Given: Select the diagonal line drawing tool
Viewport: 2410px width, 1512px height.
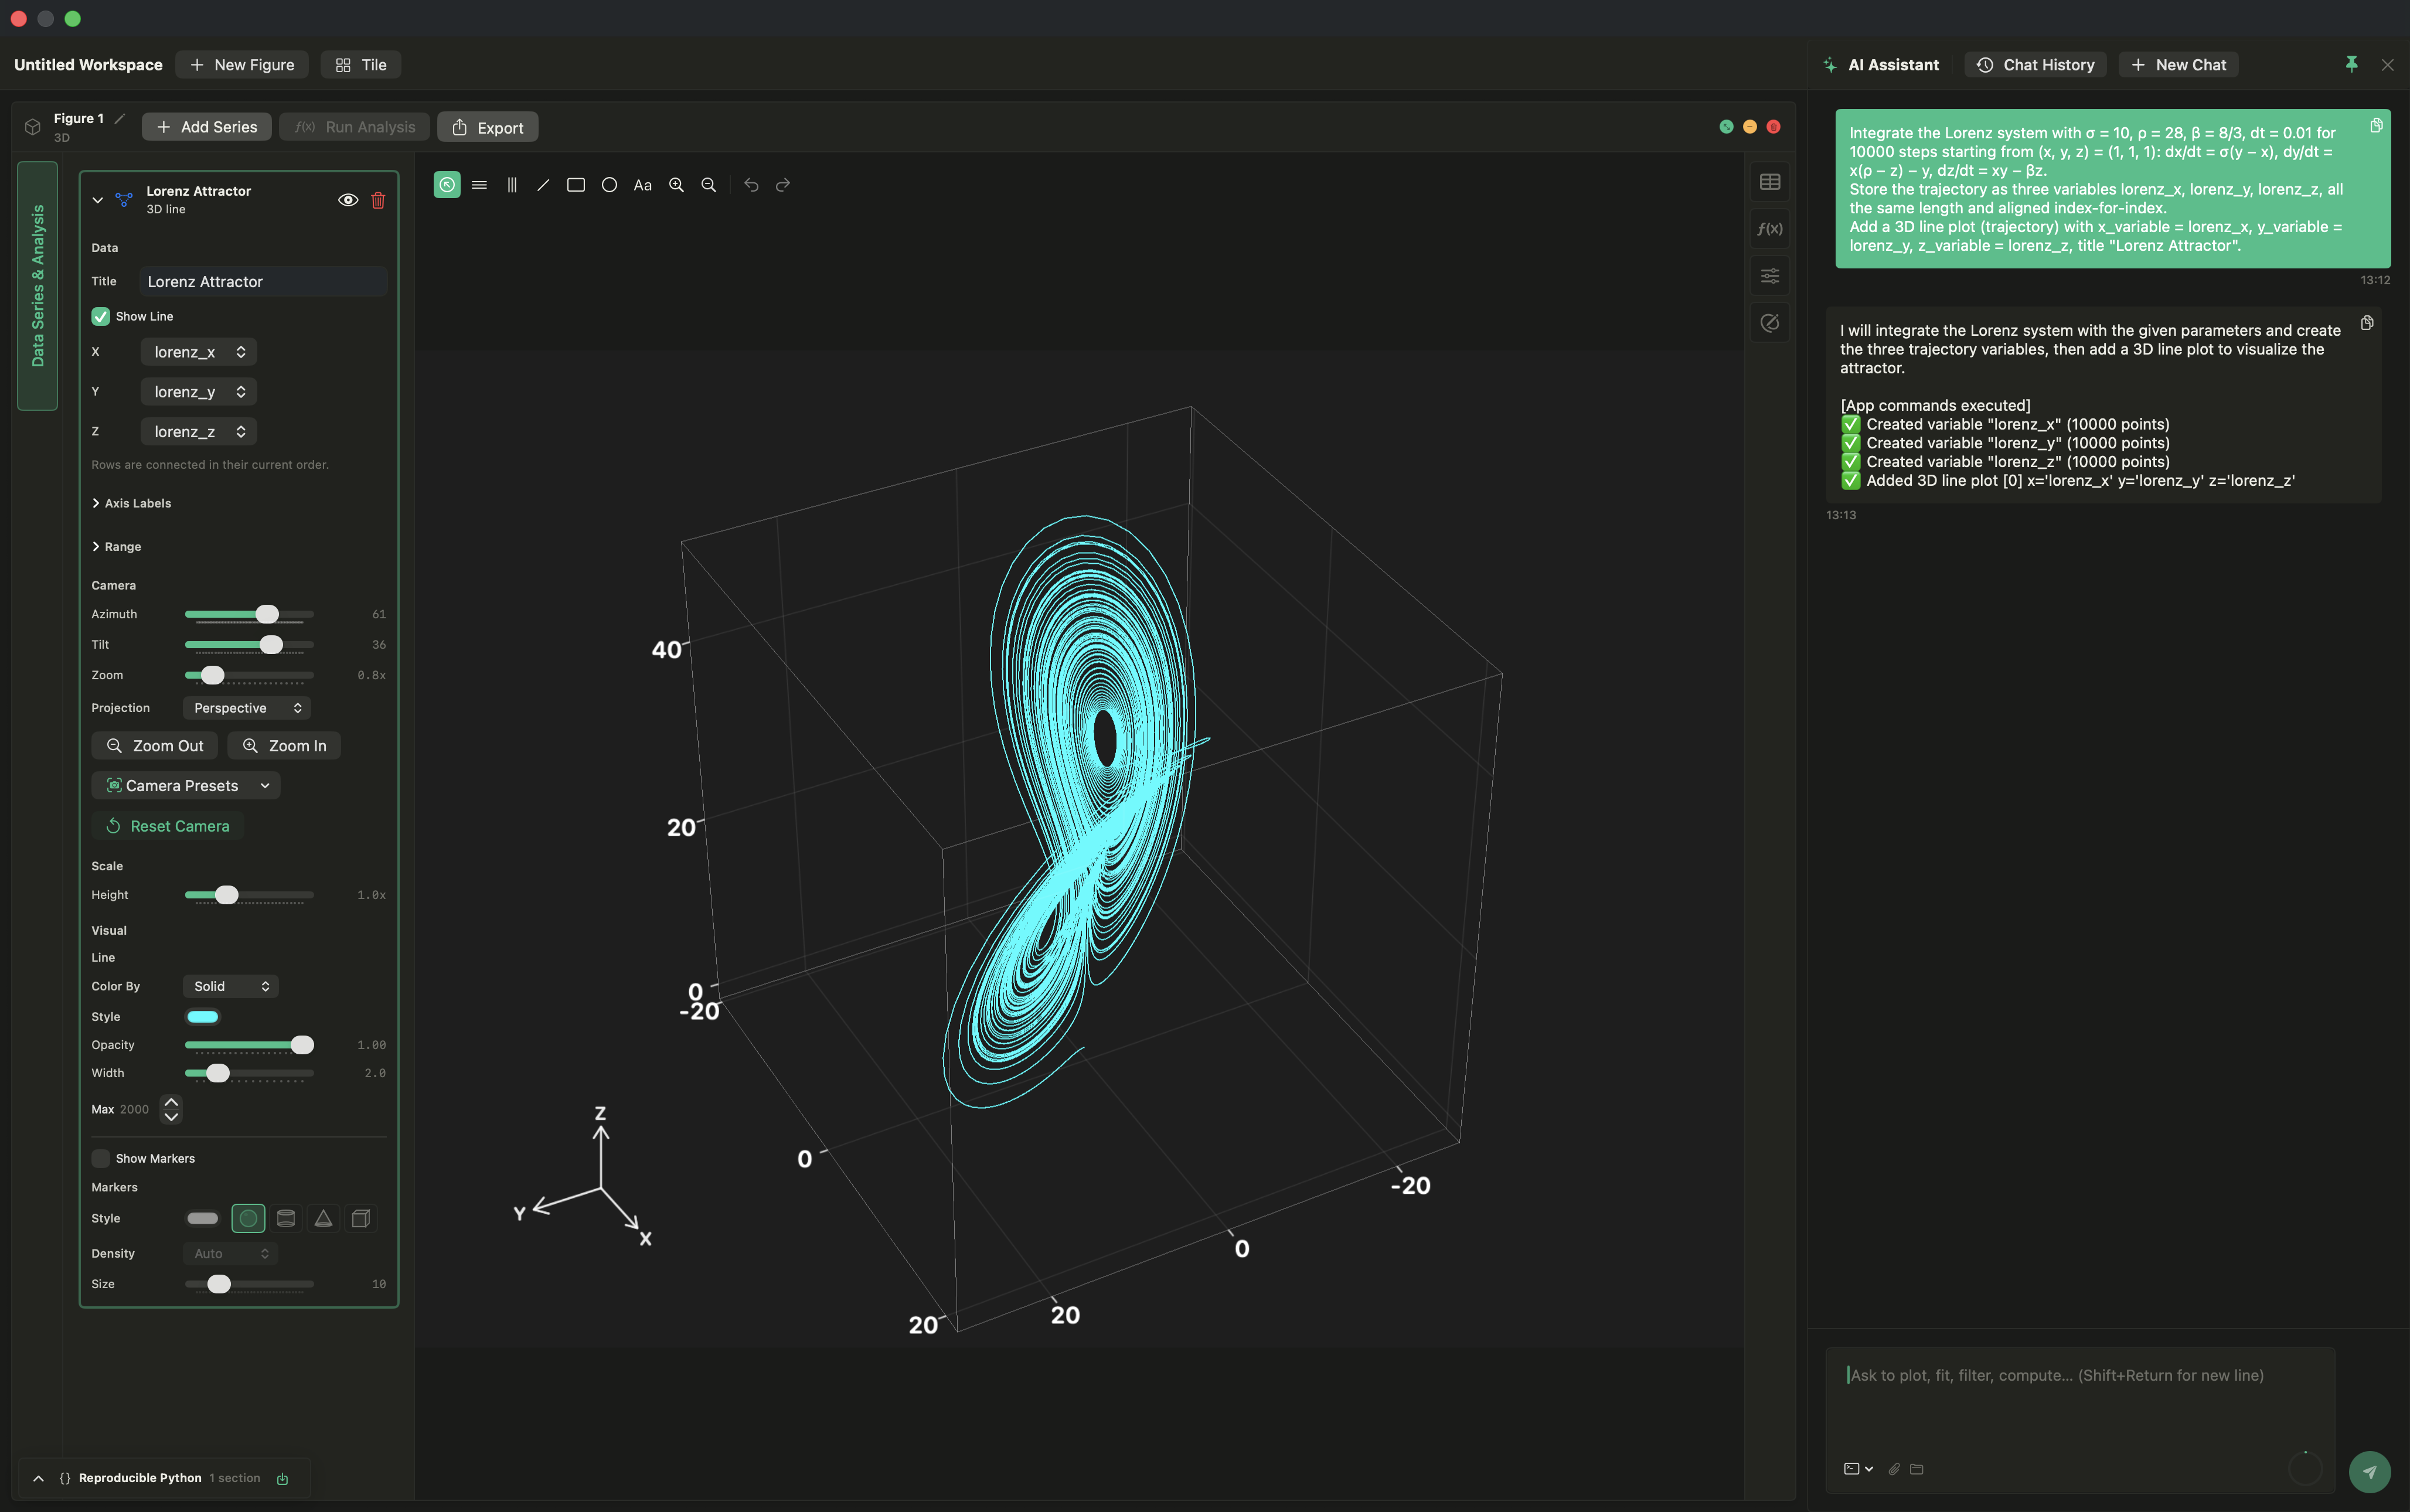Looking at the screenshot, I should [543, 185].
